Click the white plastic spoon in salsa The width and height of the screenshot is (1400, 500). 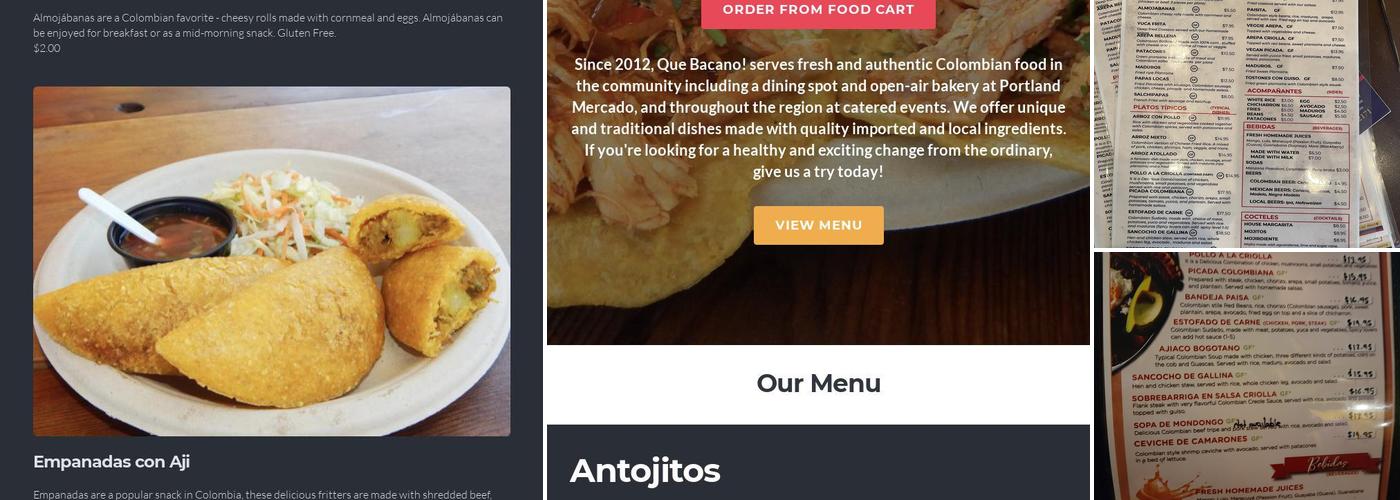pos(118,214)
